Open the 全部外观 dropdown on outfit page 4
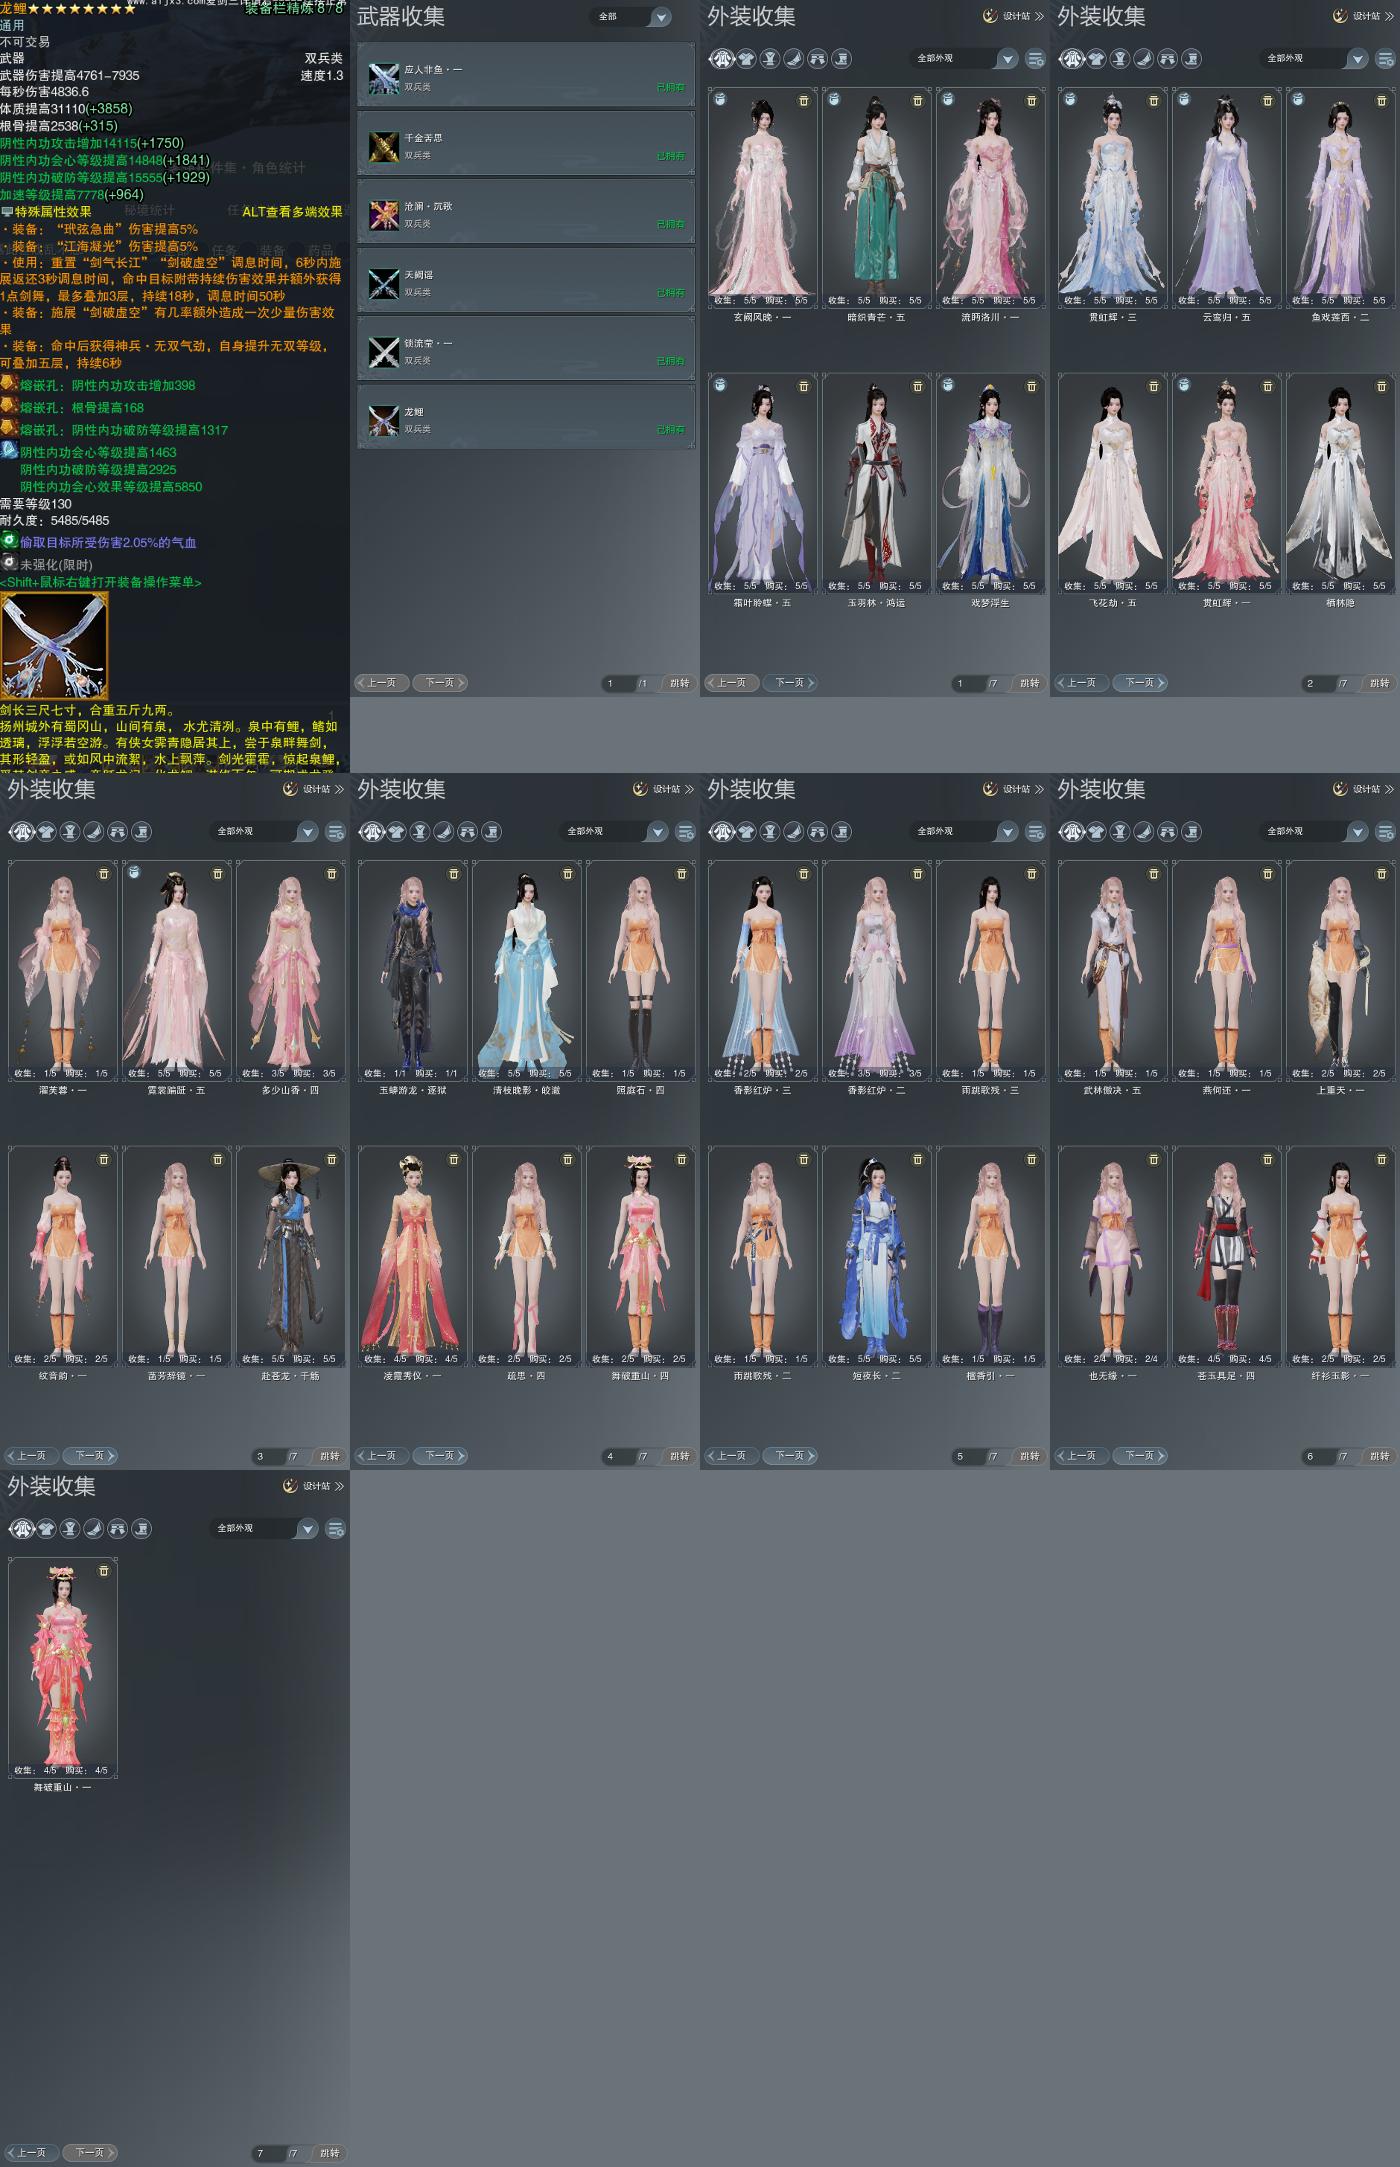 click(x=614, y=832)
